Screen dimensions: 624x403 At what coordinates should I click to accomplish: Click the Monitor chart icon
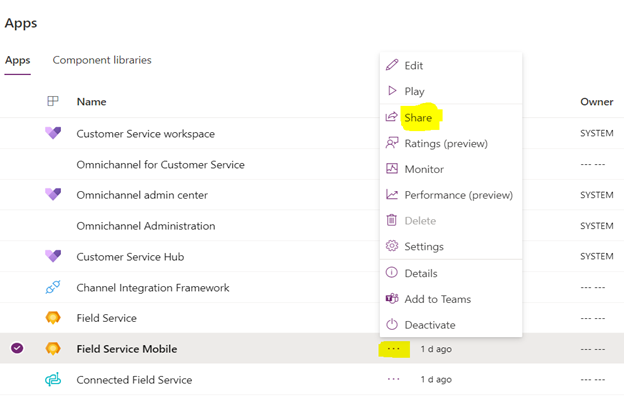point(392,168)
